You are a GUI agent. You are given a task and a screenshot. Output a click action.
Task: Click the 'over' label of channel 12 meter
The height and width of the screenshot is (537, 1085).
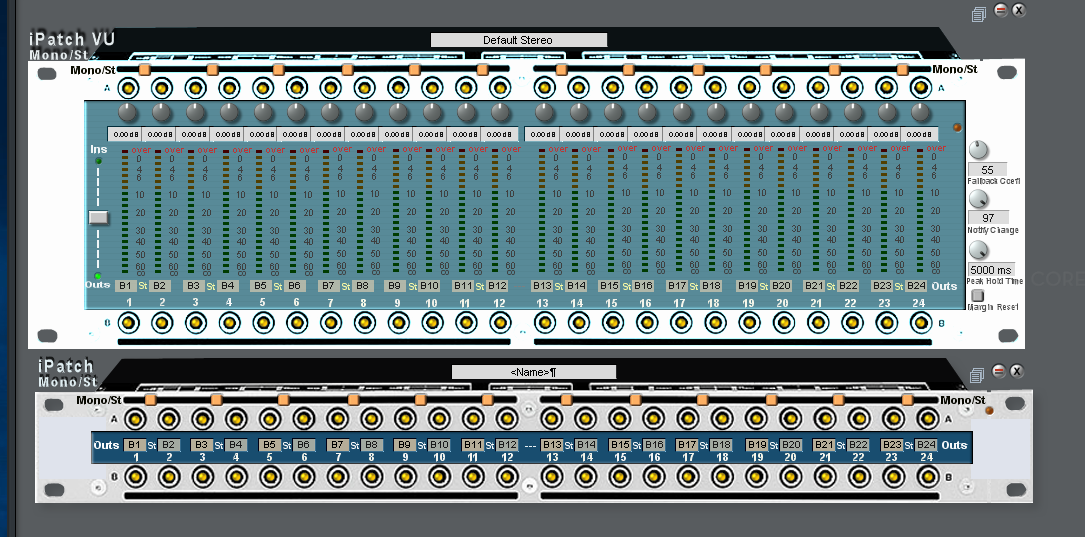click(511, 149)
